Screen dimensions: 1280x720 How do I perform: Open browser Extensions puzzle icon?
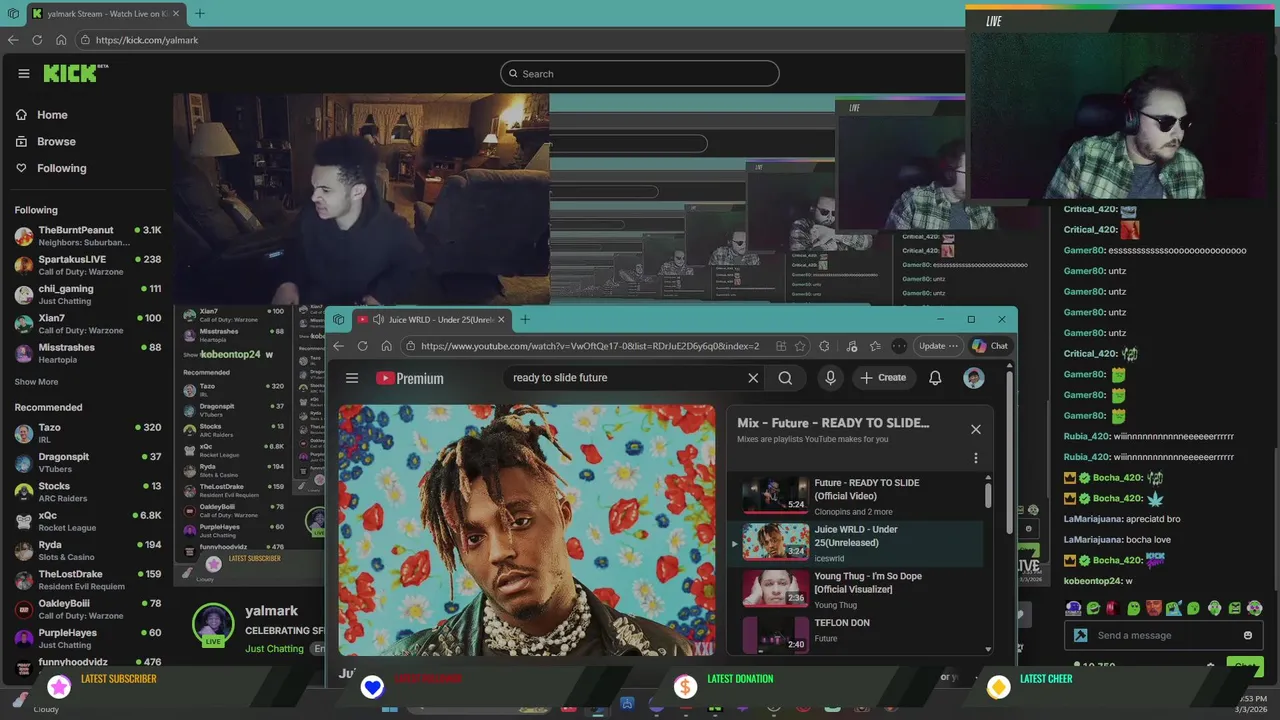(x=824, y=346)
